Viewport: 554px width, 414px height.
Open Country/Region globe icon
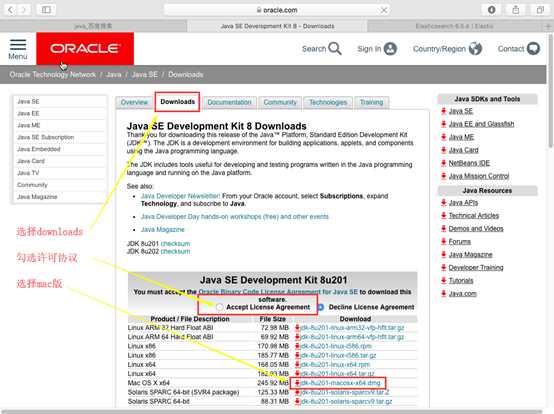tap(475, 49)
